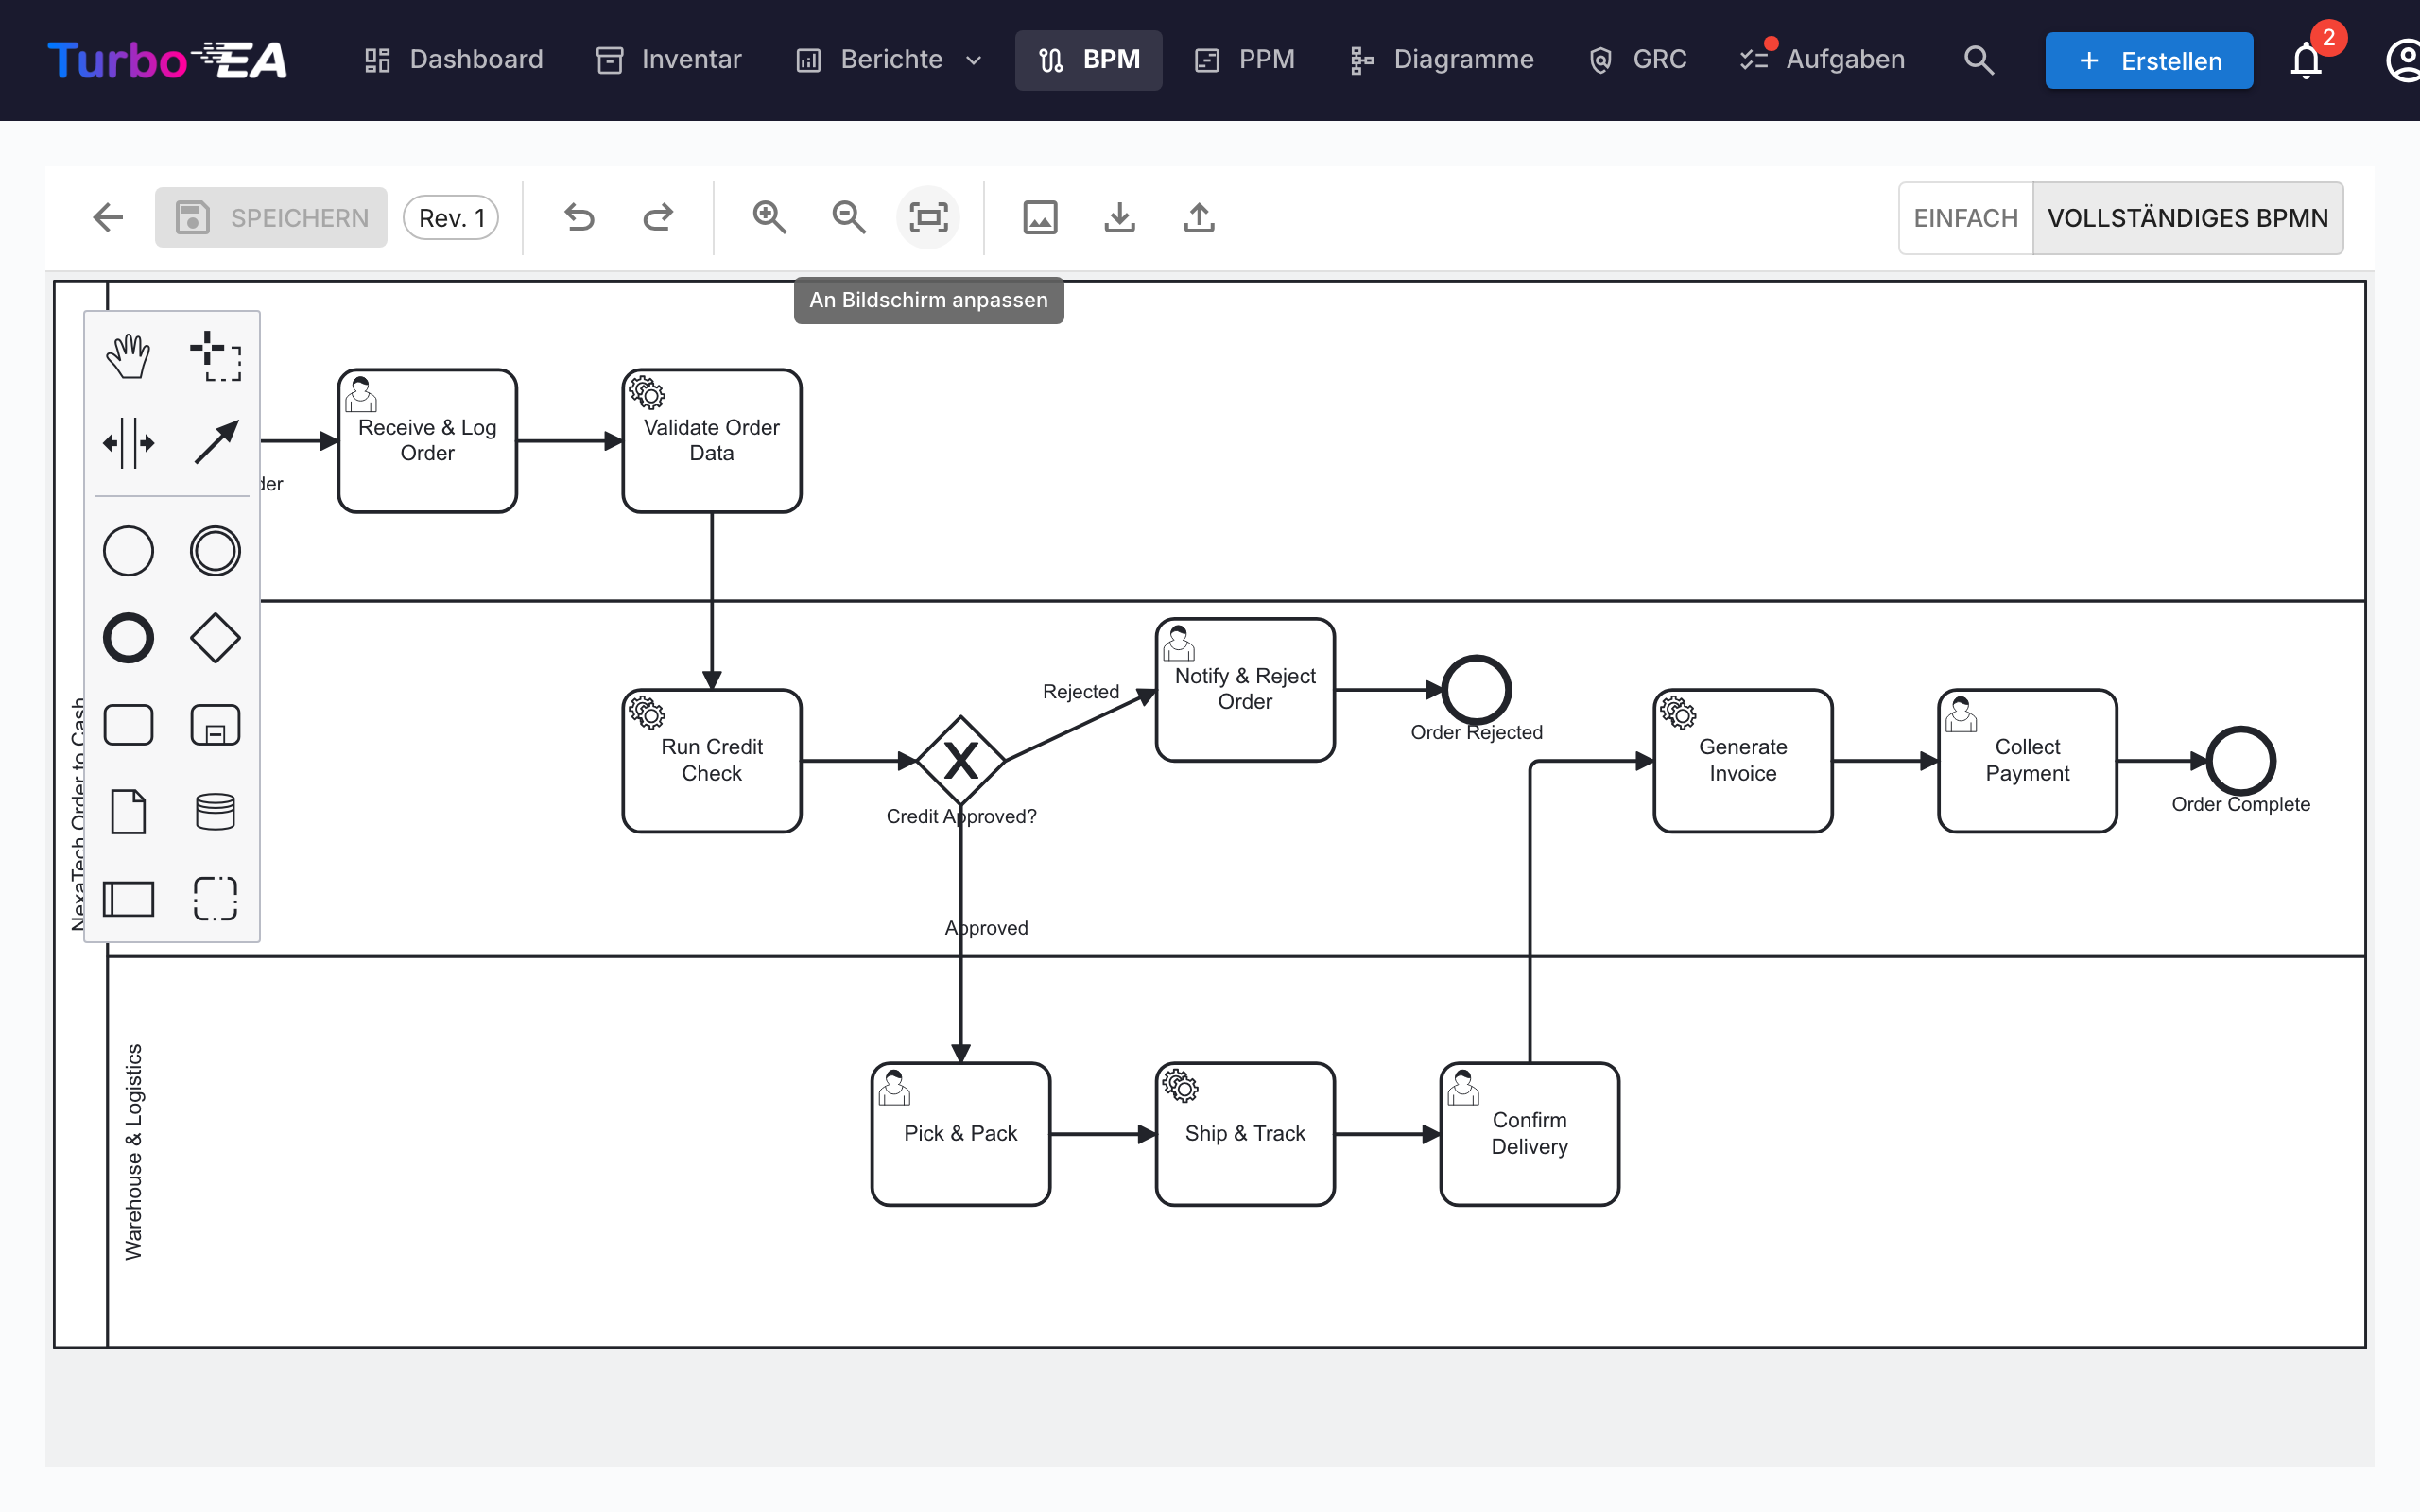
Task: Click the Approved flow label
Action: coord(986,927)
